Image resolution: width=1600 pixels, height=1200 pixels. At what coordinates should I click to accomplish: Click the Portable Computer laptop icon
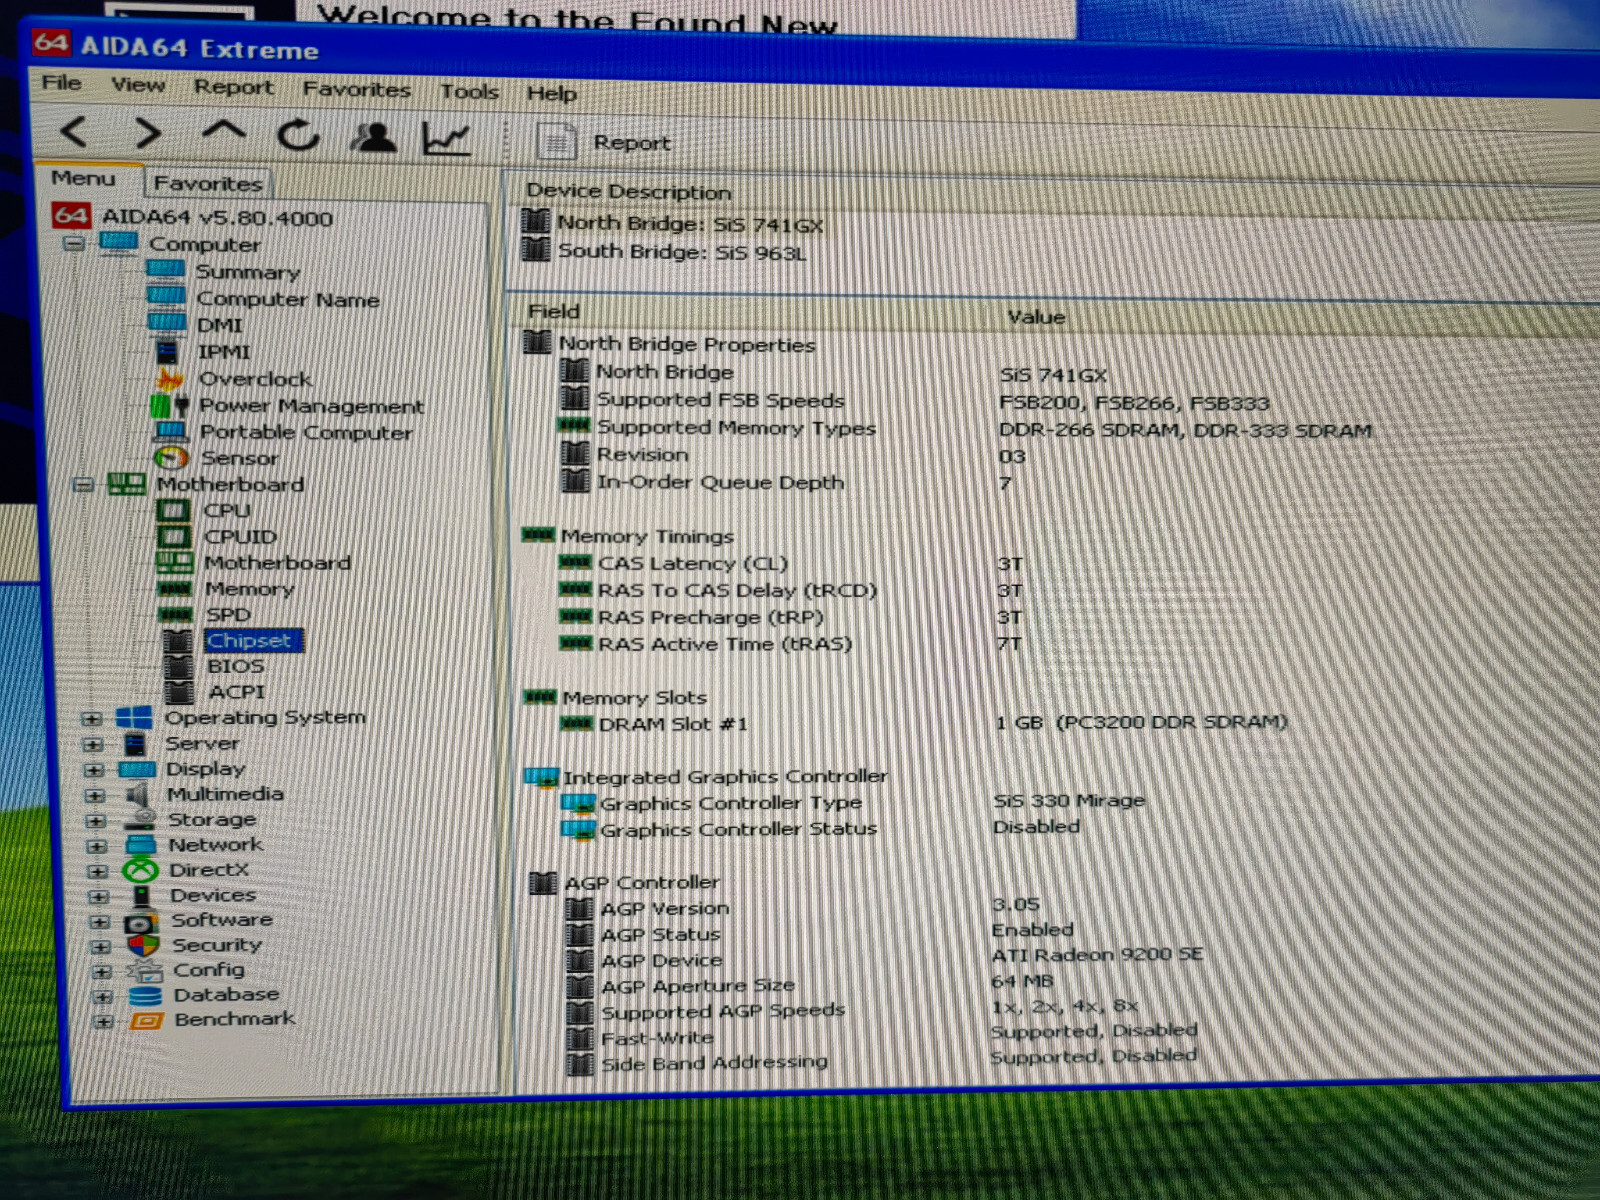click(171, 432)
